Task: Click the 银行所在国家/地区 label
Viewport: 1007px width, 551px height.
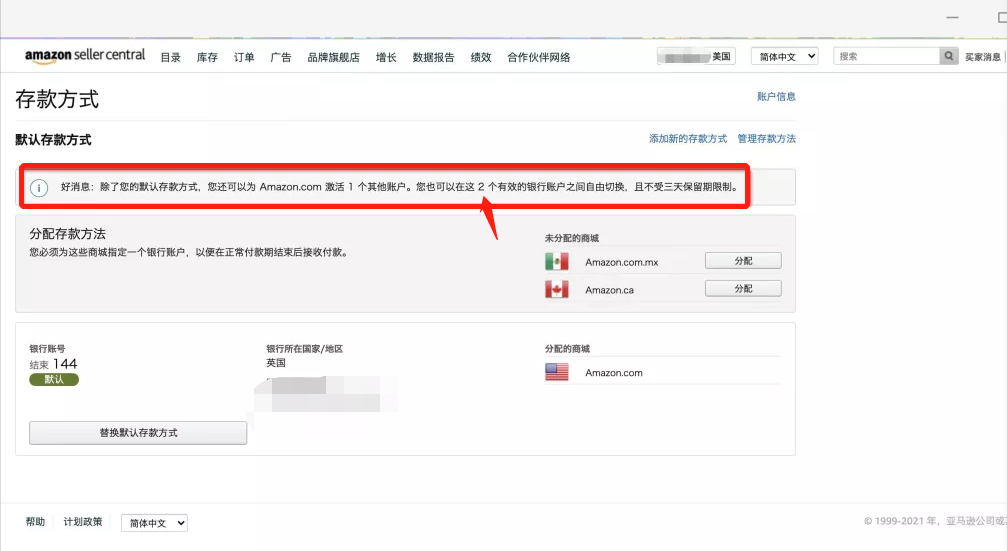Action: [x=304, y=349]
